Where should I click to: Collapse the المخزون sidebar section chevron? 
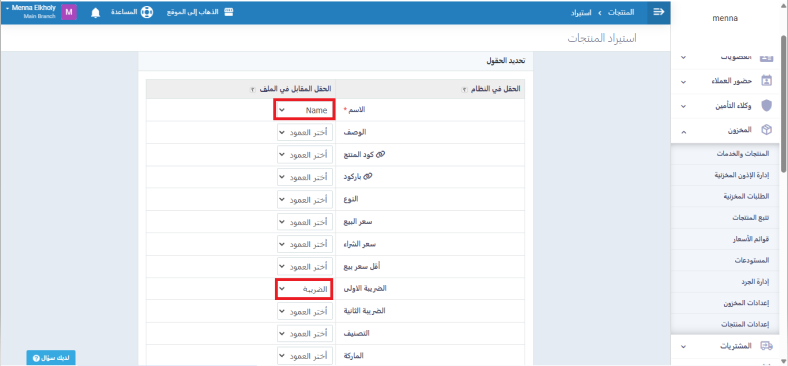point(683,131)
